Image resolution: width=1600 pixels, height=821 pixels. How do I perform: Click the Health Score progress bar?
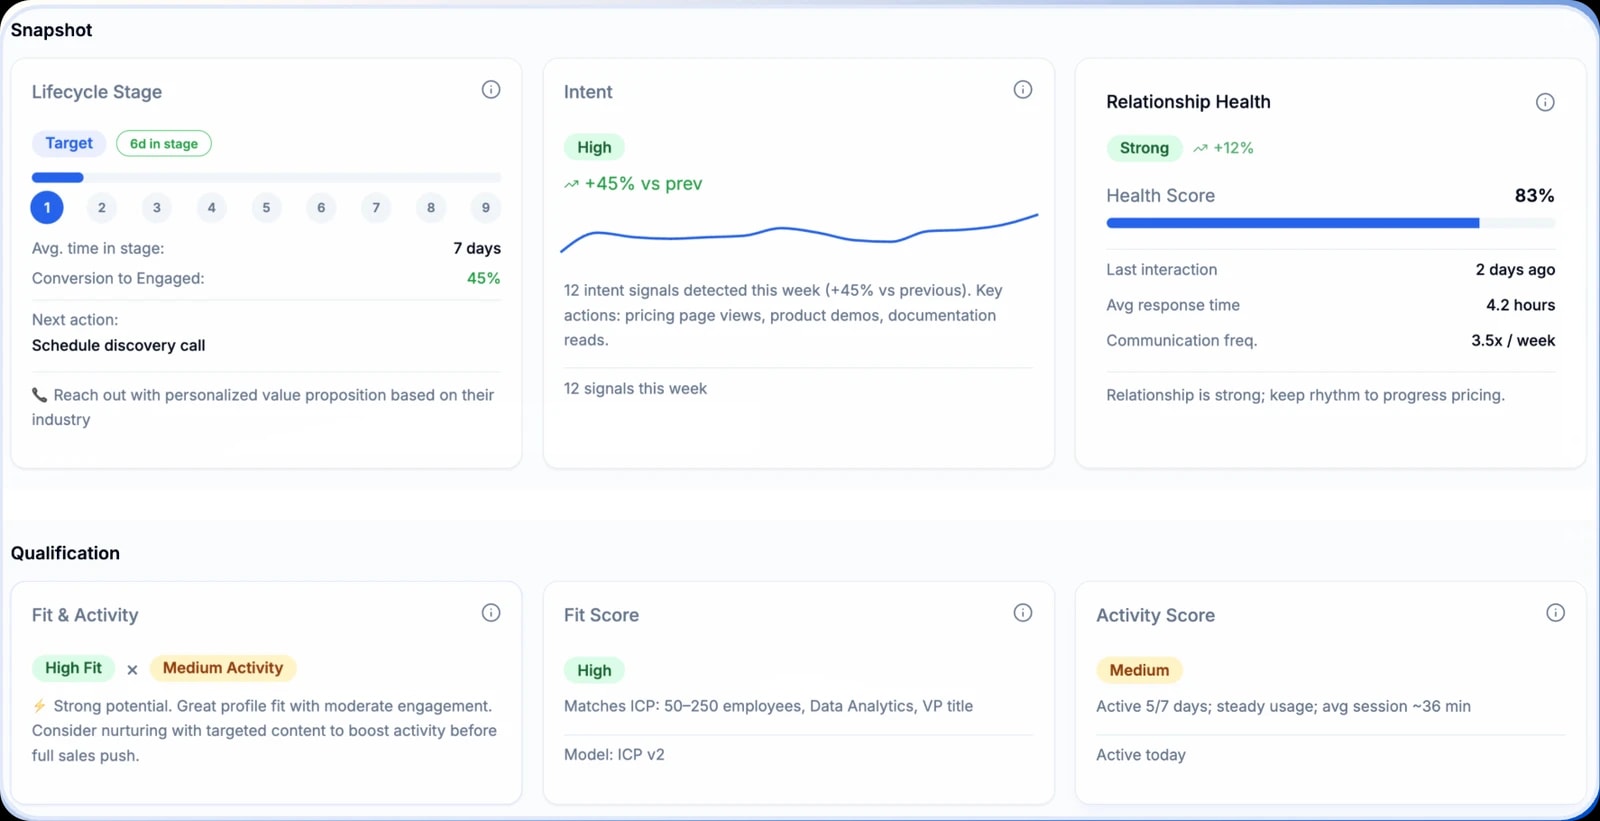click(x=1331, y=223)
